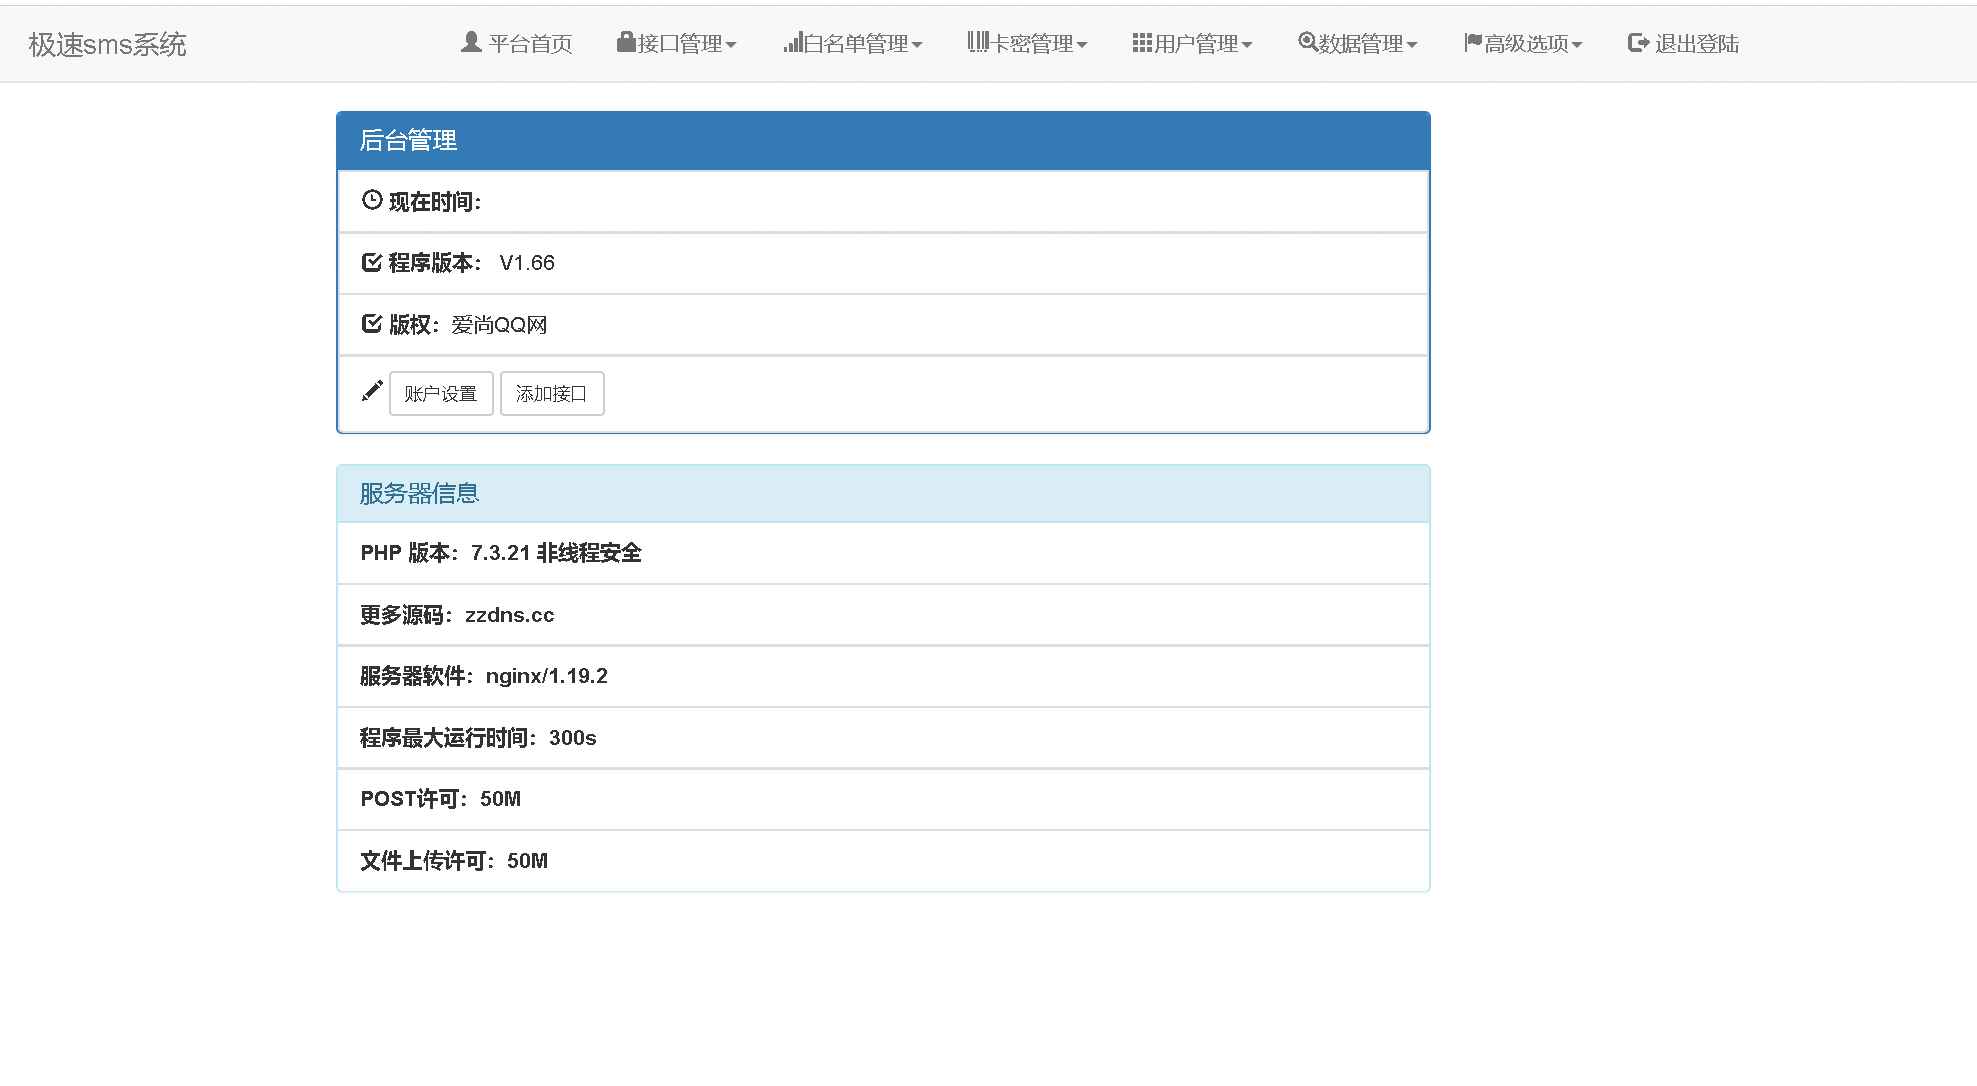Screen dimensions: 1977x1086
Task: Open the 接口管理 menu
Action: tap(677, 43)
